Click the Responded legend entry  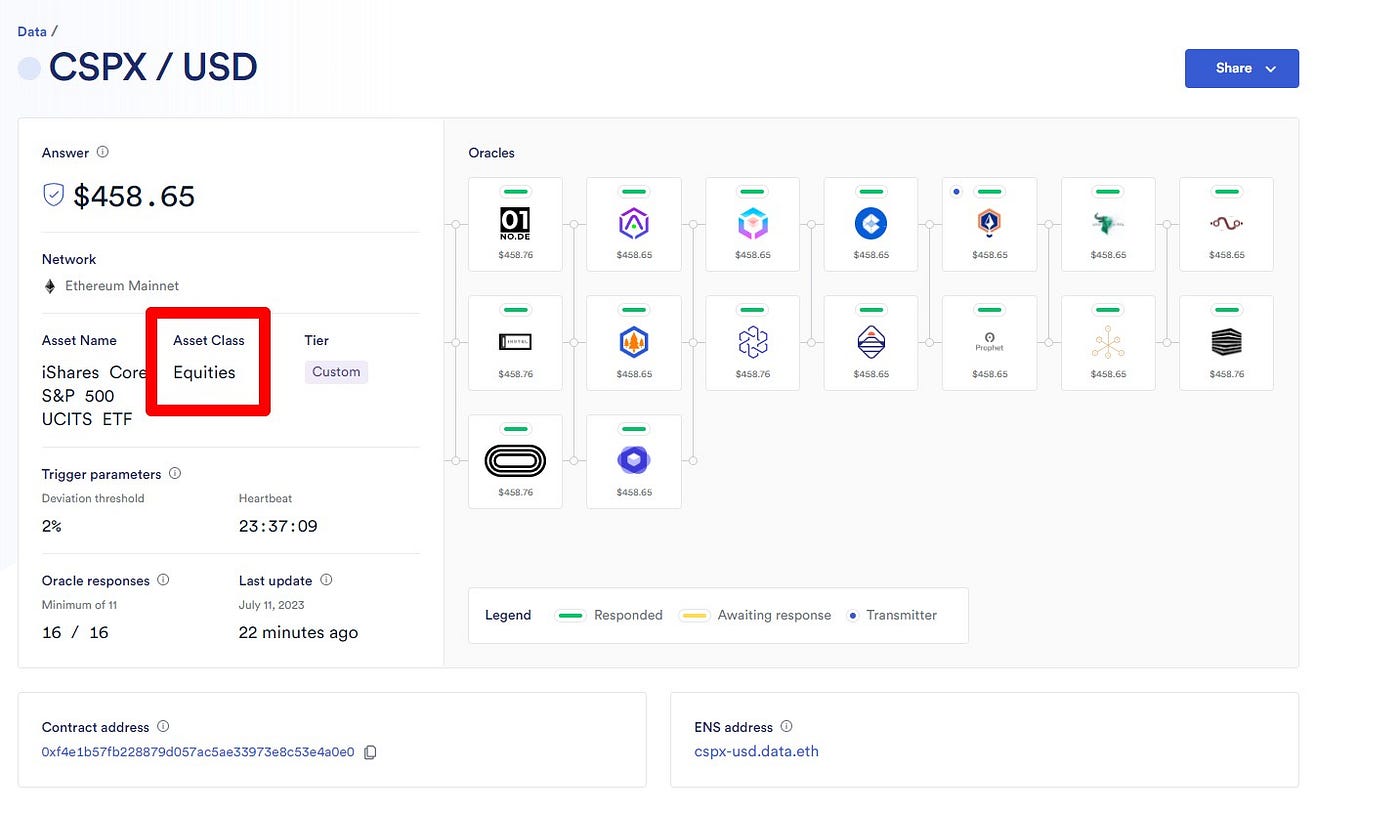609,615
